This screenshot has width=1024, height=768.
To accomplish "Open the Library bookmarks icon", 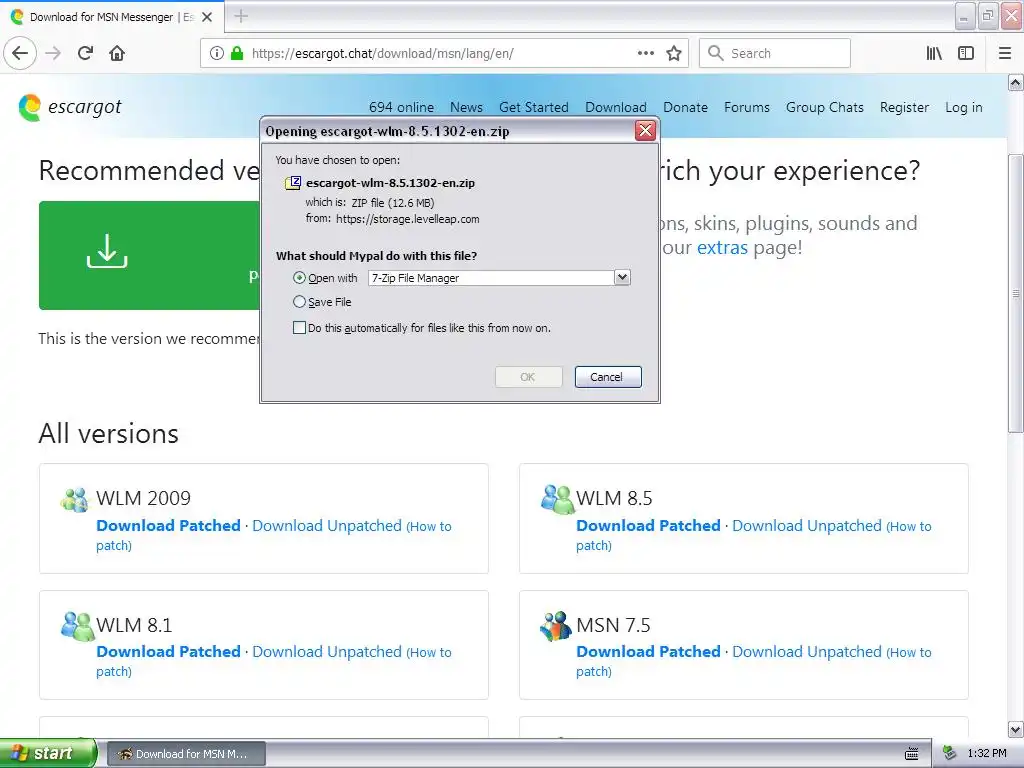I will click(934, 53).
